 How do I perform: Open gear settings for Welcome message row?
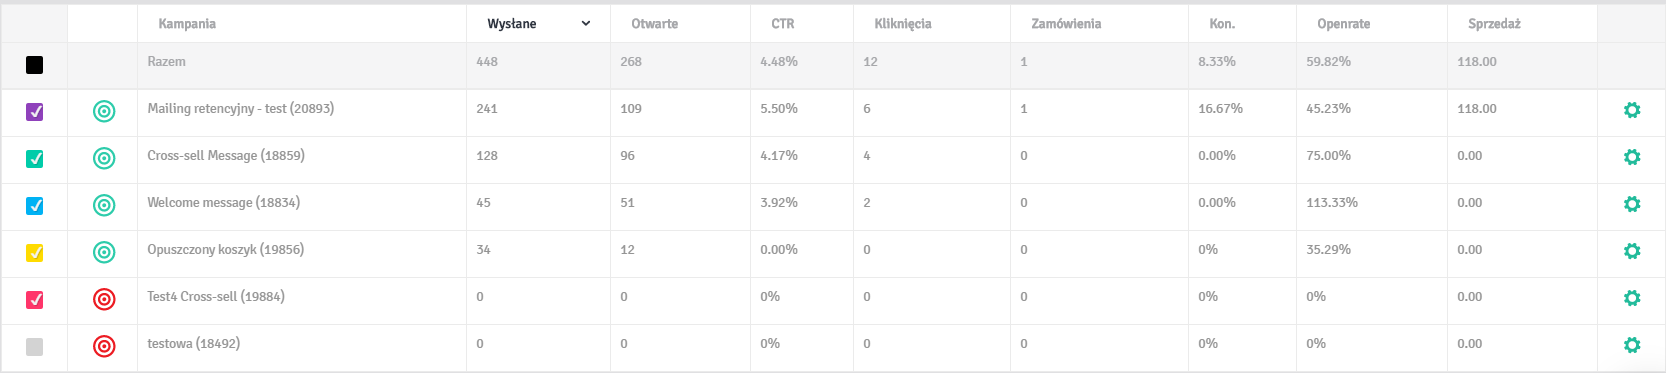click(x=1632, y=204)
